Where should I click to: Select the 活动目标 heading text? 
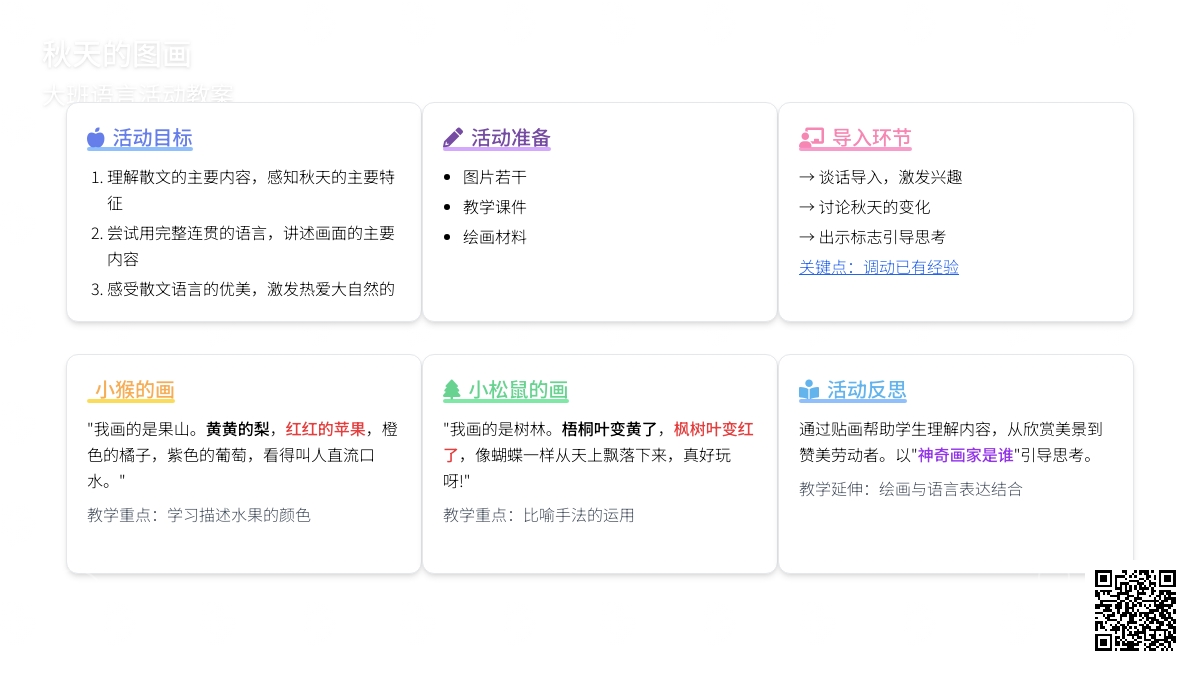pos(152,138)
